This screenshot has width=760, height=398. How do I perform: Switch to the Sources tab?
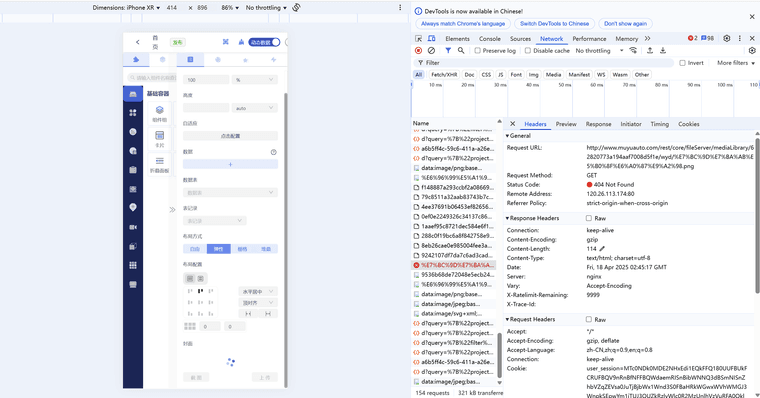coord(520,39)
